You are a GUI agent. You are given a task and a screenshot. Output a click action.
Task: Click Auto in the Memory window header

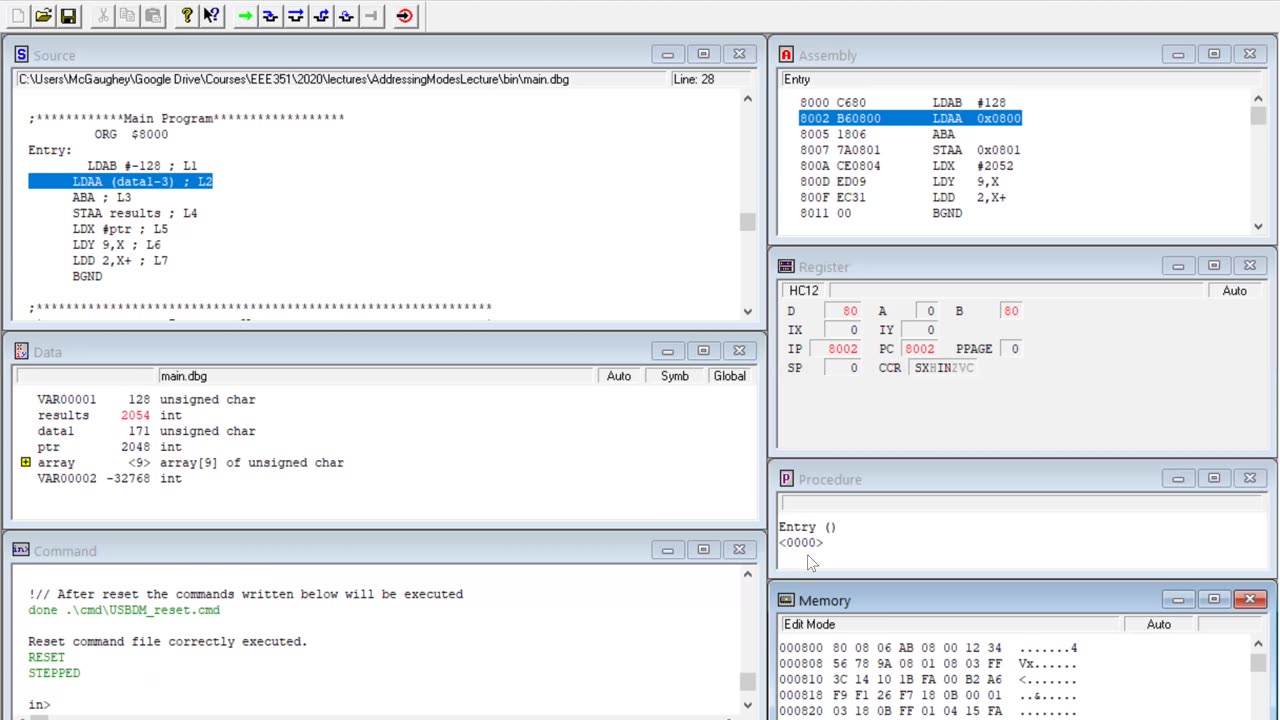coord(1159,624)
